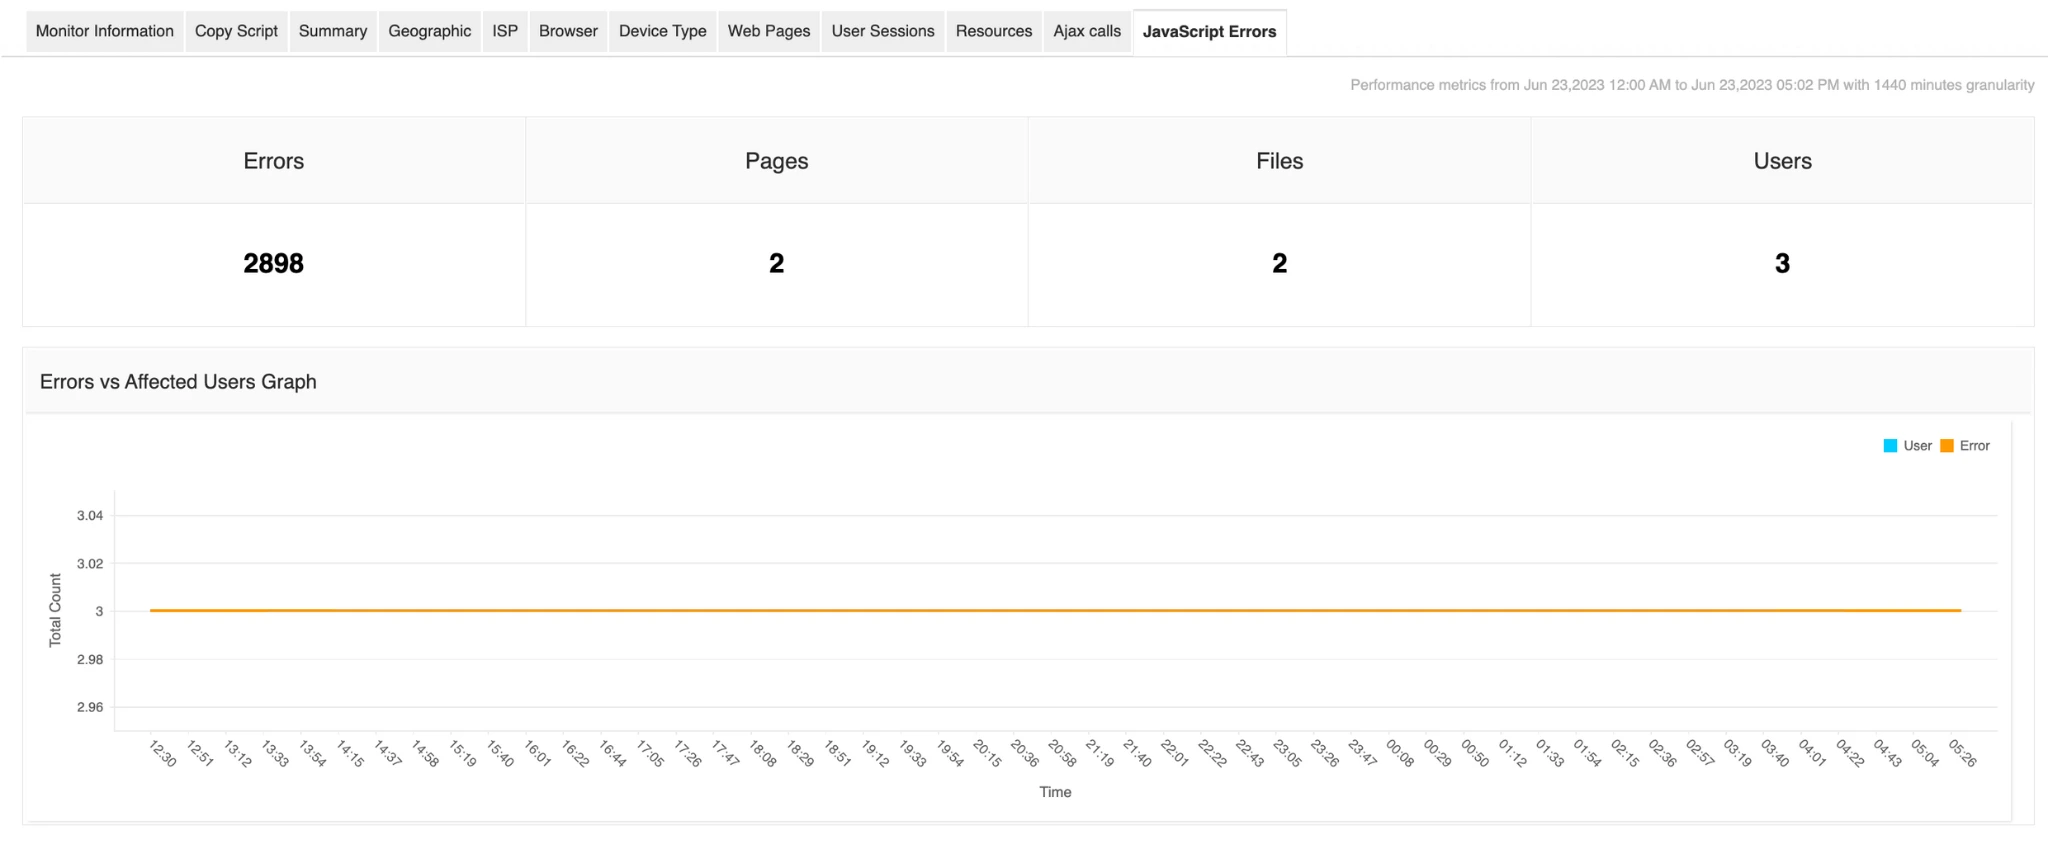Switch to the Device Type tab
This screenshot has width=2048, height=850.
(x=662, y=31)
